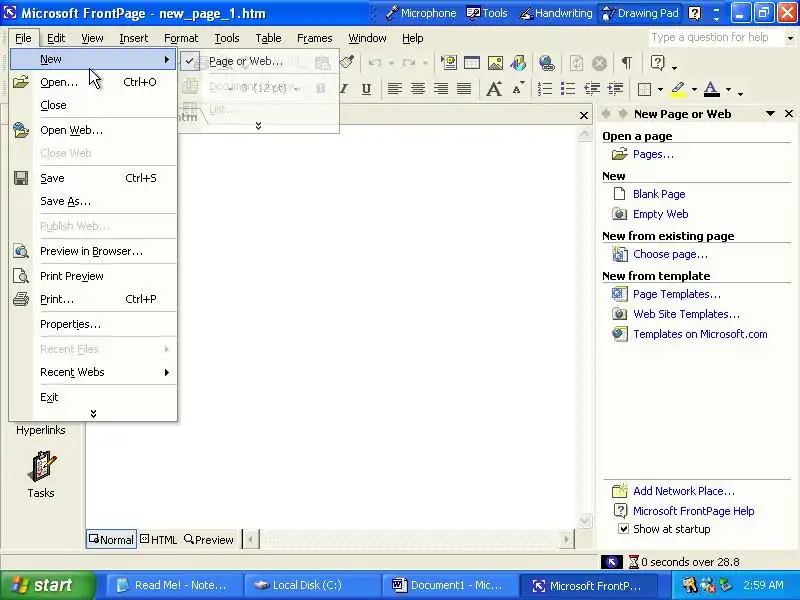800x600 pixels.
Task: Click Properties in the File menu
Action: tap(93, 324)
